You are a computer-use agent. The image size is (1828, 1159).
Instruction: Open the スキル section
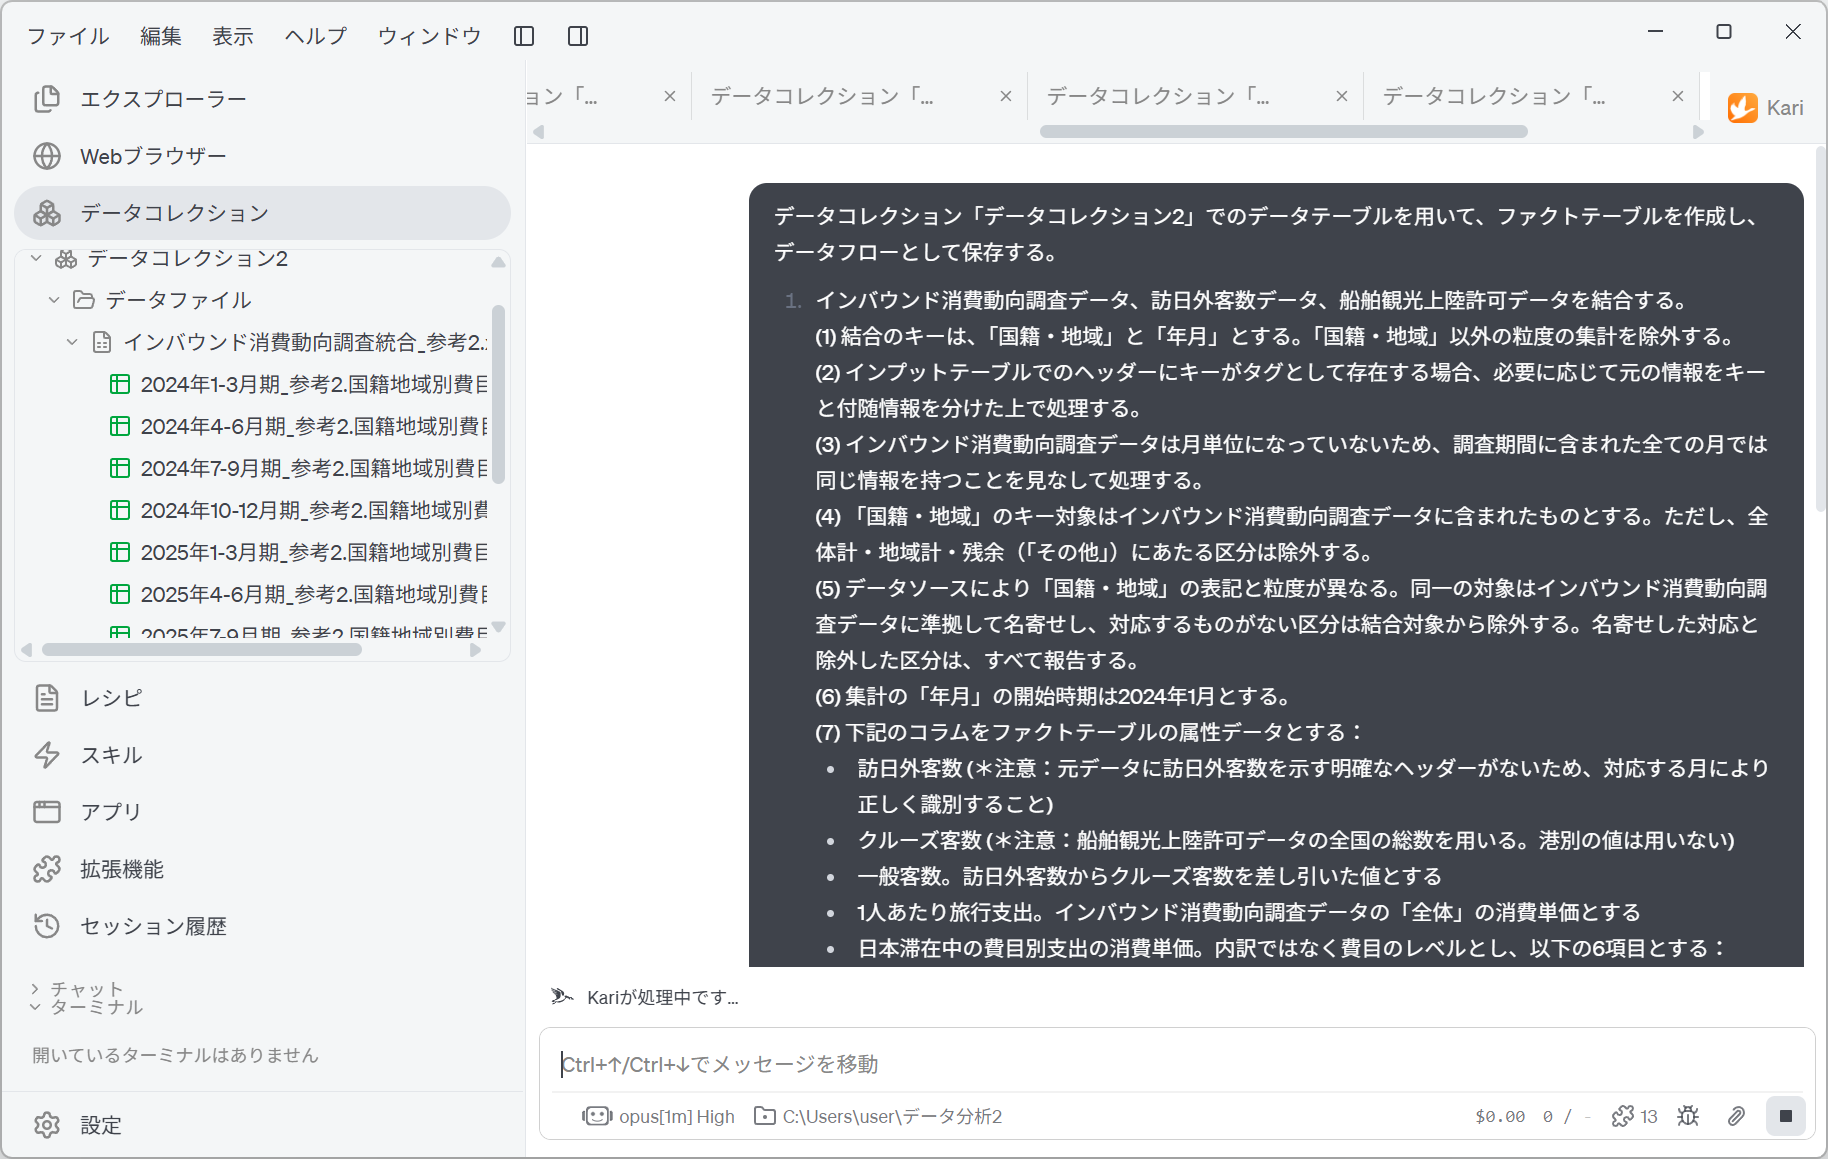262,755
